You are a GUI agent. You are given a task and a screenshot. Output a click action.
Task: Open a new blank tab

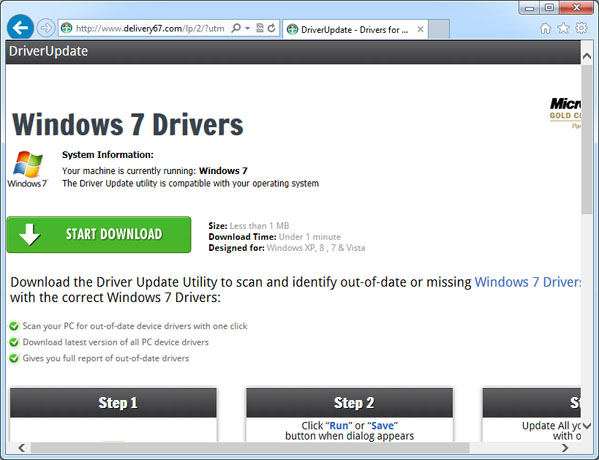tap(439, 29)
